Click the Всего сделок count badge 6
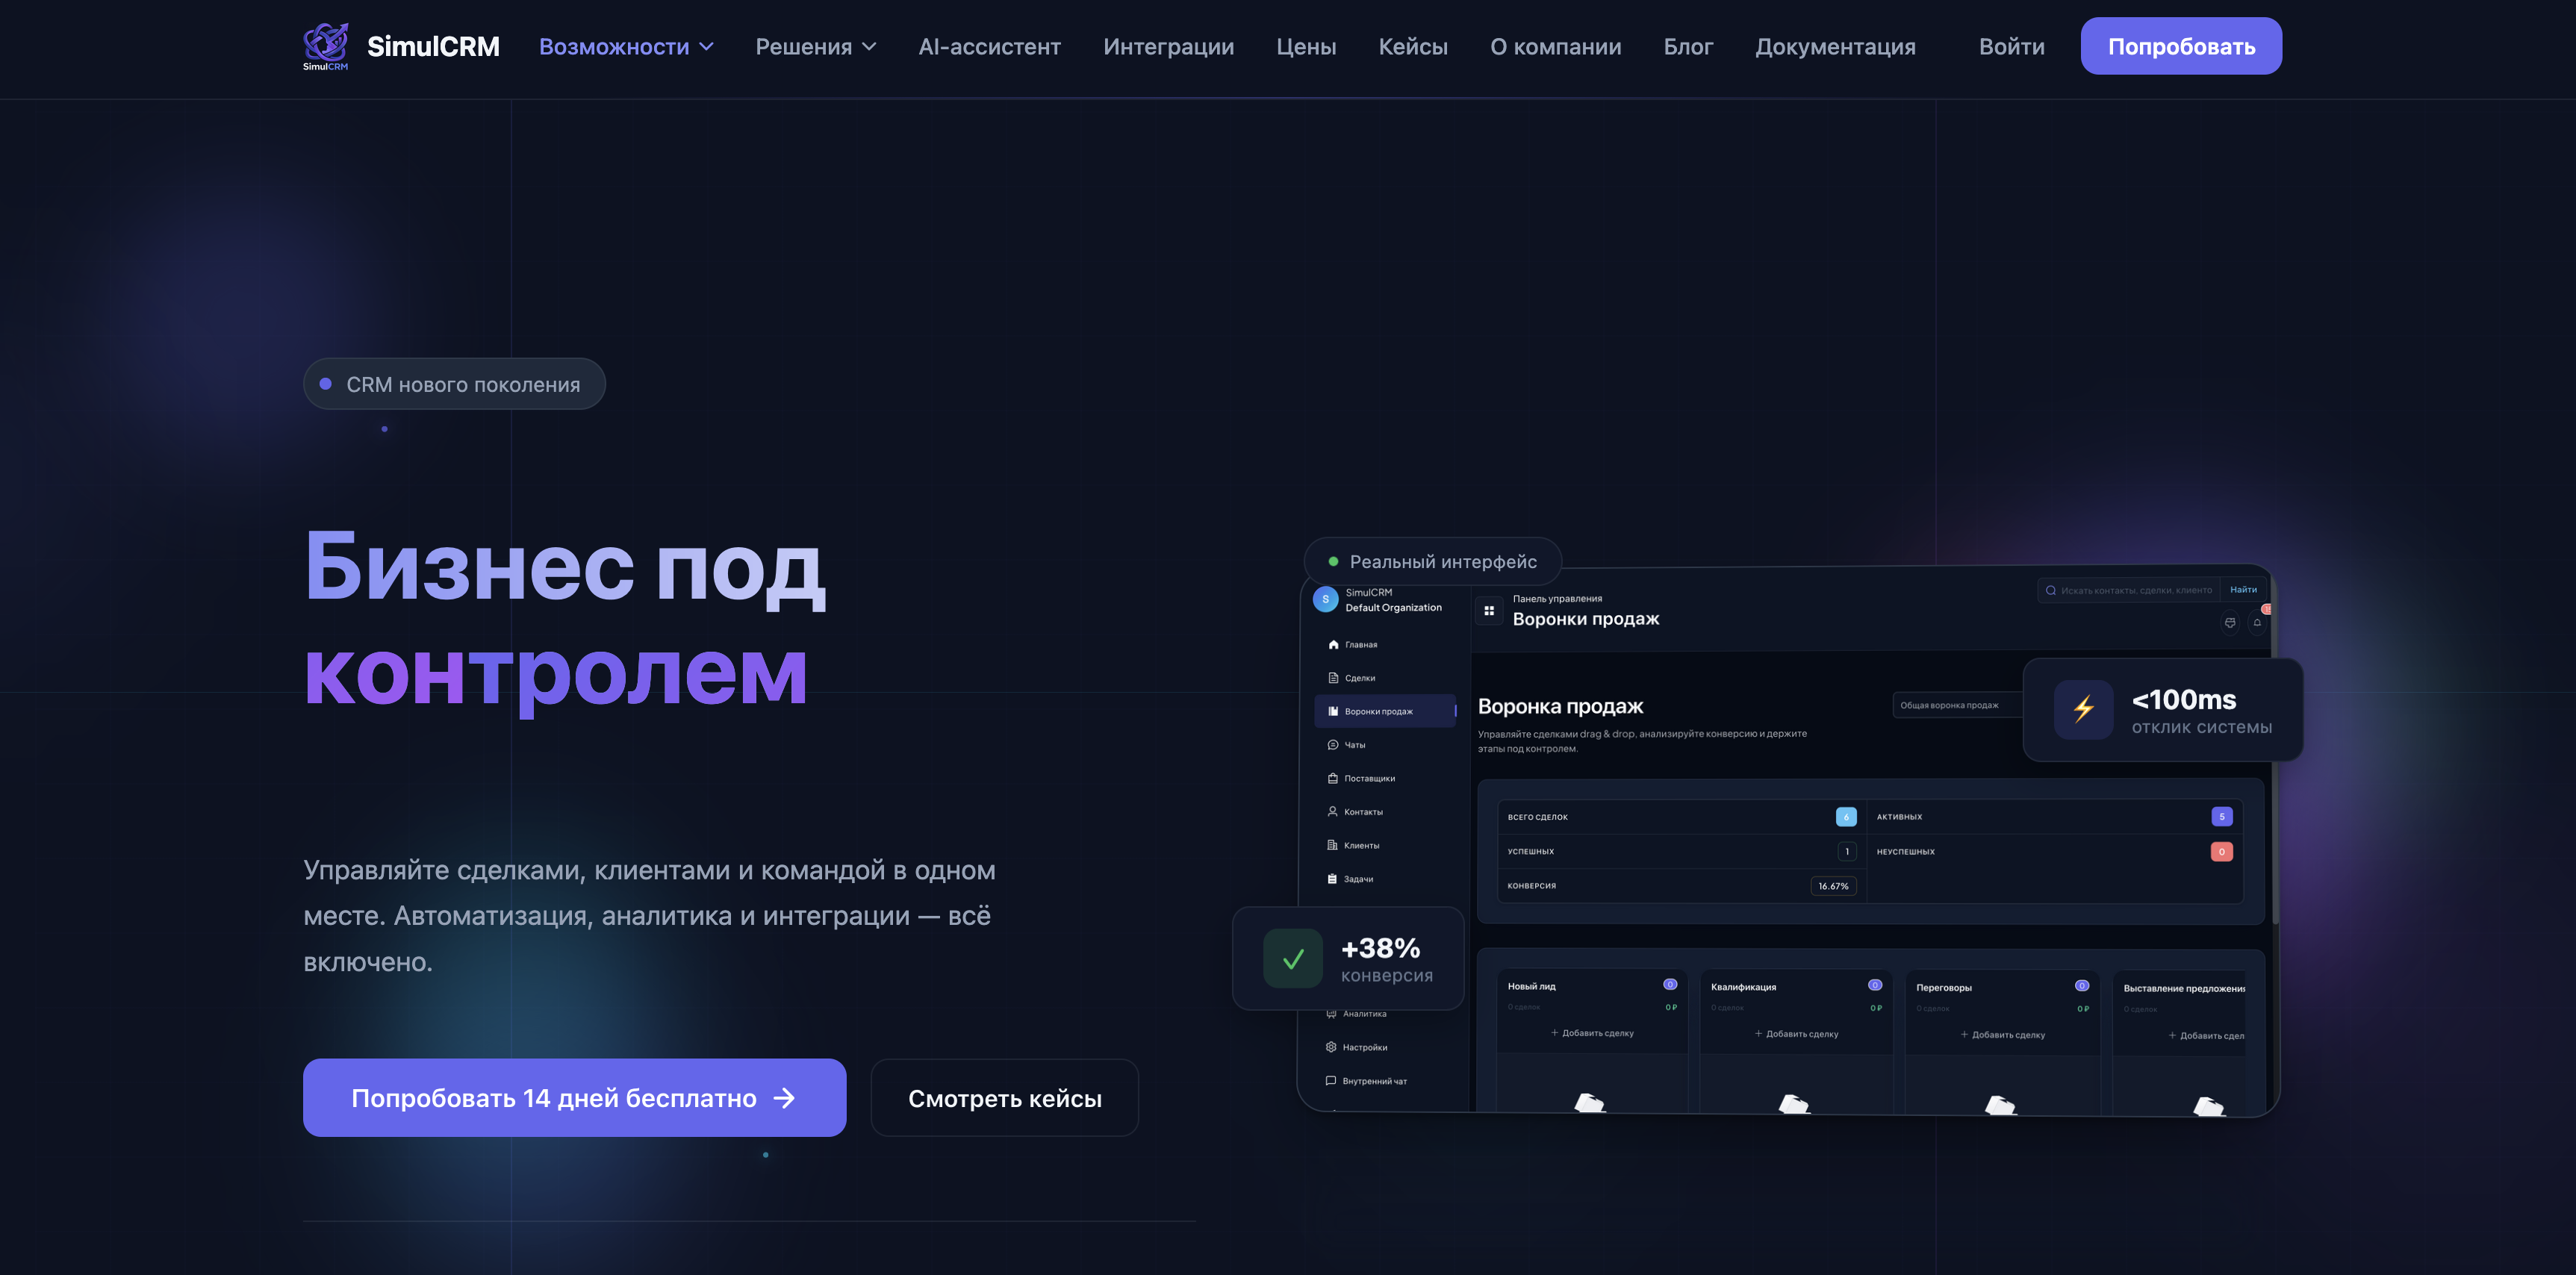This screenshot has width=2576, height=1275. (x=1846, y=817)
